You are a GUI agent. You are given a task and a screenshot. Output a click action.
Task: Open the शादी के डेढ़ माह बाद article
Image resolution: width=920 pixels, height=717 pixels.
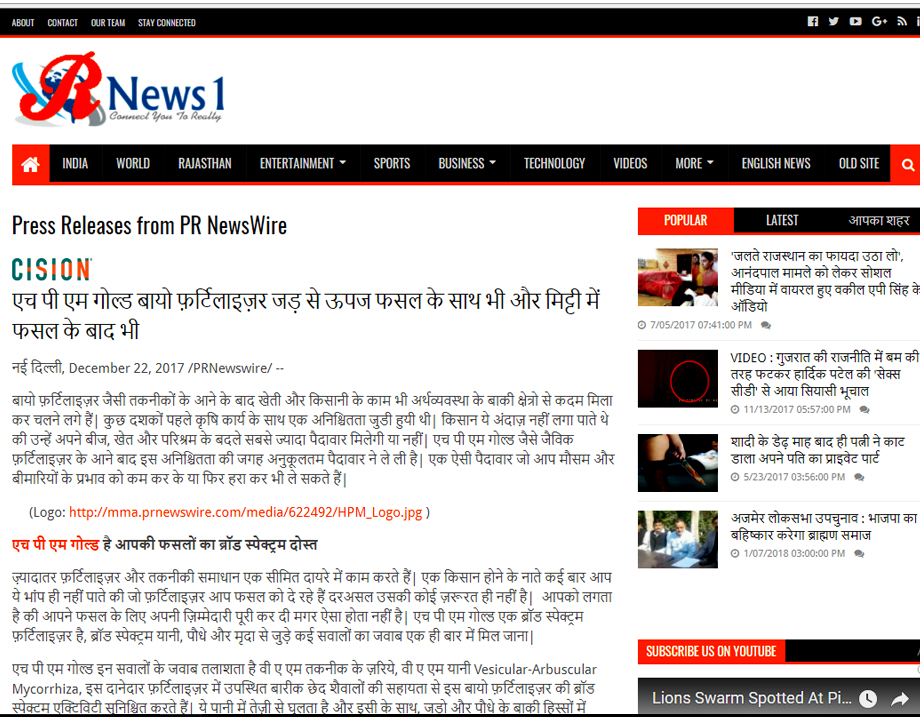pyautogui.click(x=817, y=450)
